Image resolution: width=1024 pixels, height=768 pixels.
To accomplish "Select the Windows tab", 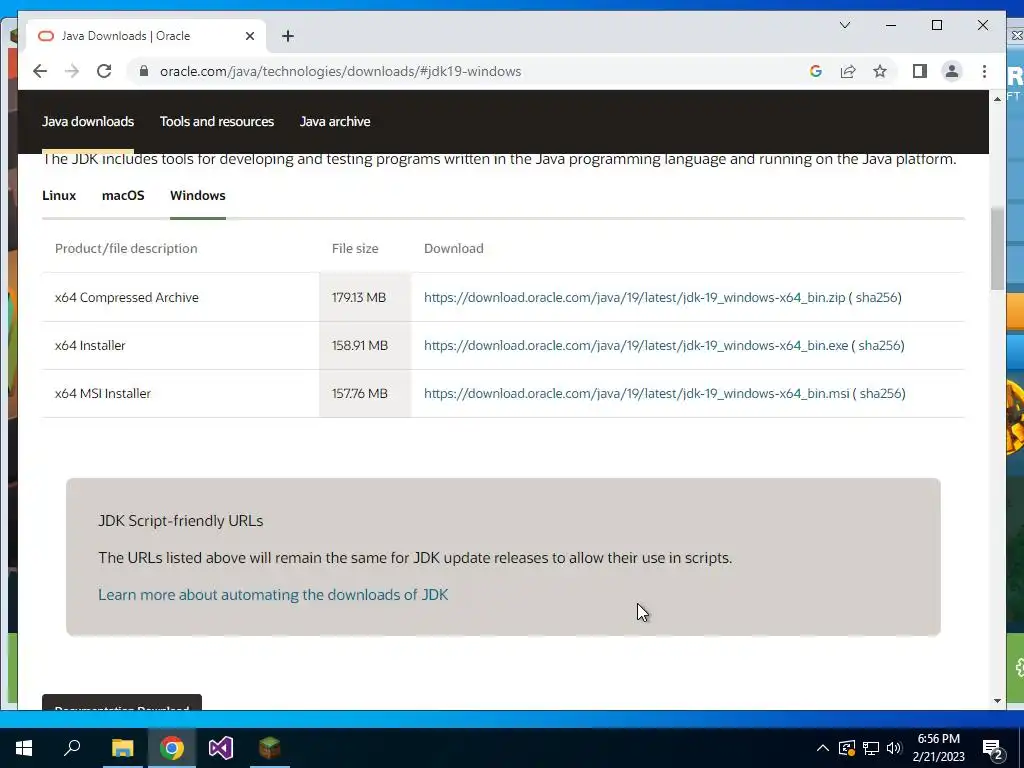I will tap(198, 195).
